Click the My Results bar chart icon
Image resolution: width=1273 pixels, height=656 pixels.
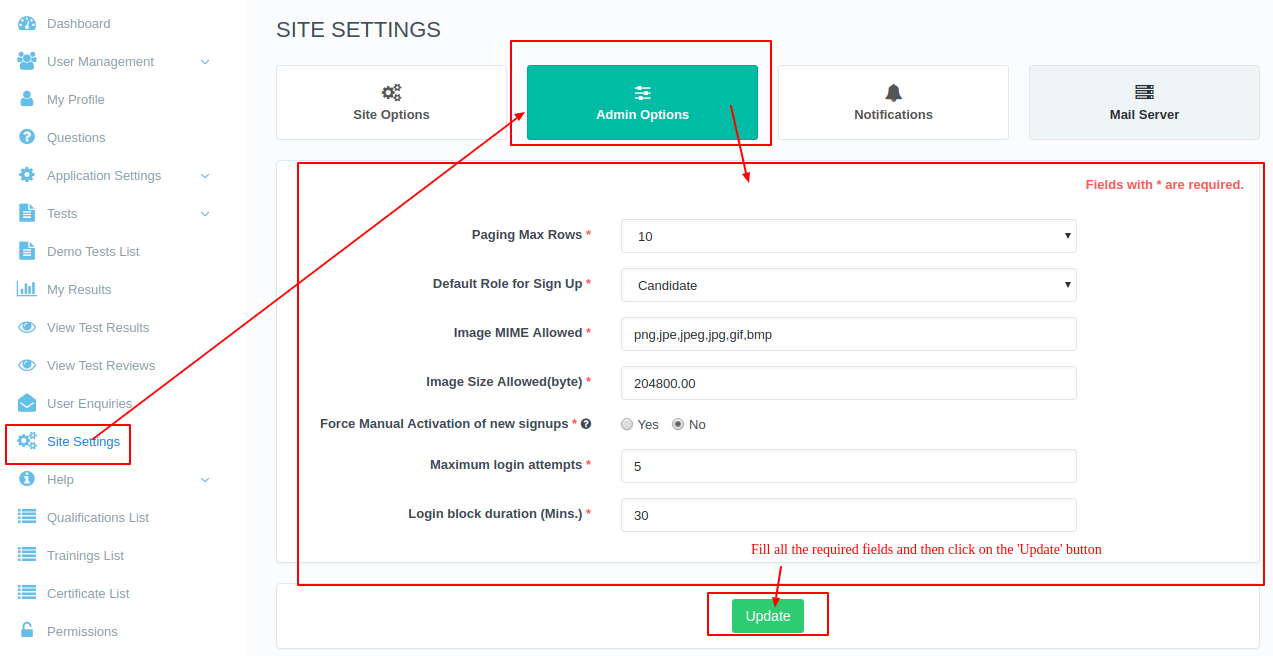pyautogui.click(x=27, y=289)
